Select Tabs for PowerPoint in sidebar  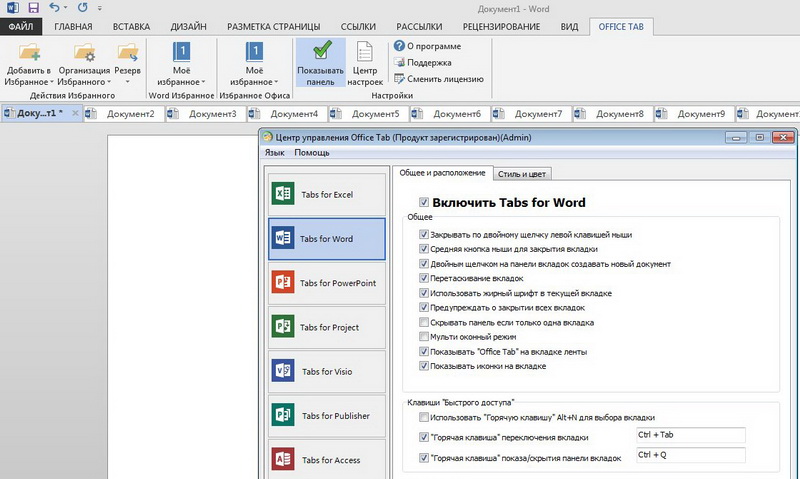coord(327,283)
